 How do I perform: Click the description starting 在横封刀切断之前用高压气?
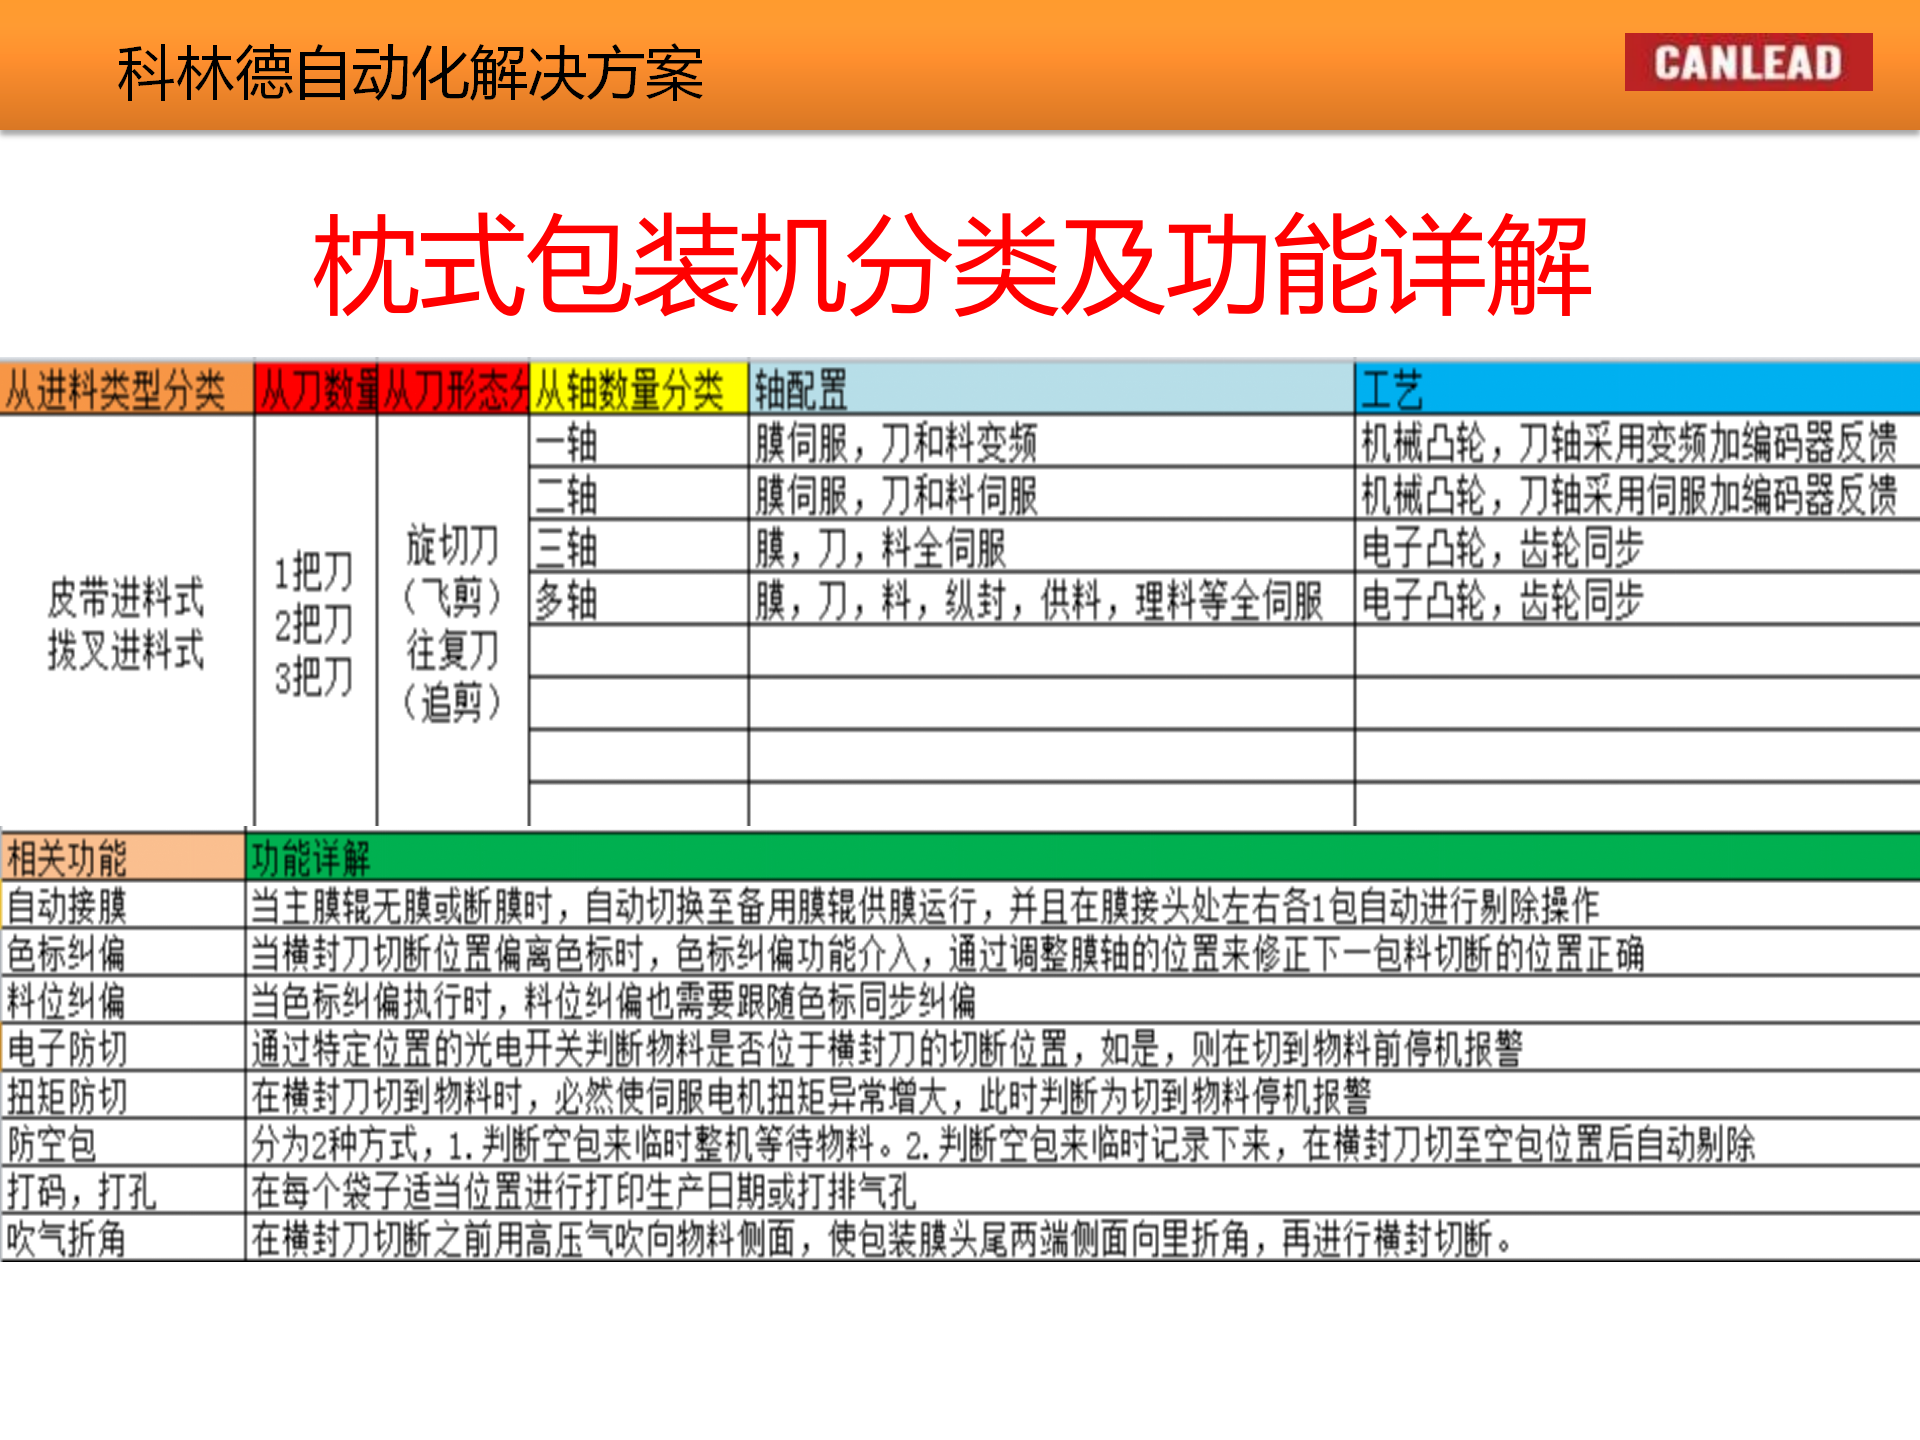[x=1083, y=1239]
